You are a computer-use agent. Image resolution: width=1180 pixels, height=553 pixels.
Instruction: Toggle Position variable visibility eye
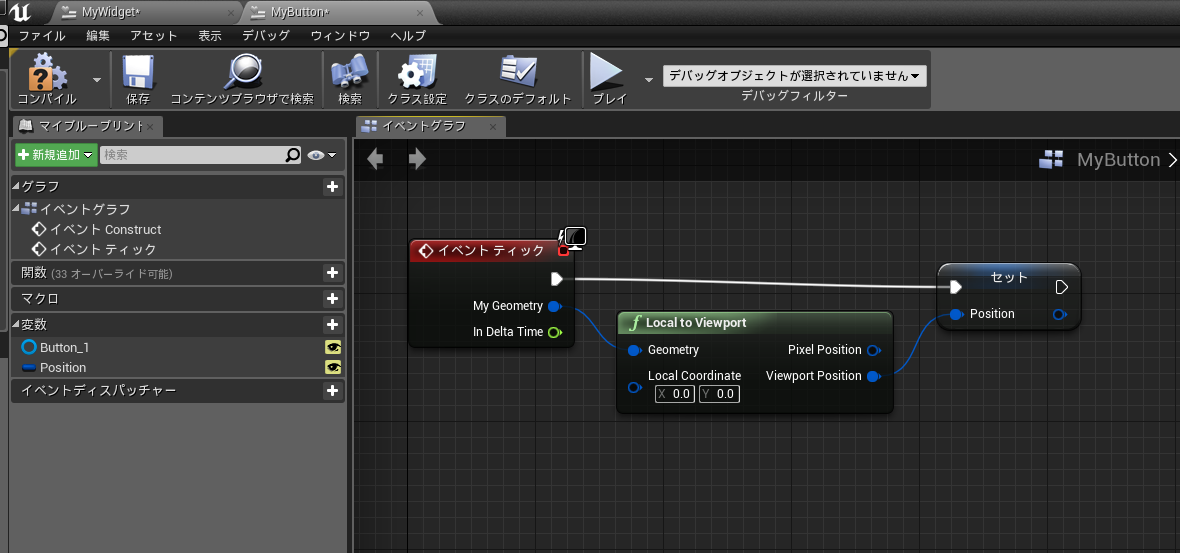pos(333,367)
